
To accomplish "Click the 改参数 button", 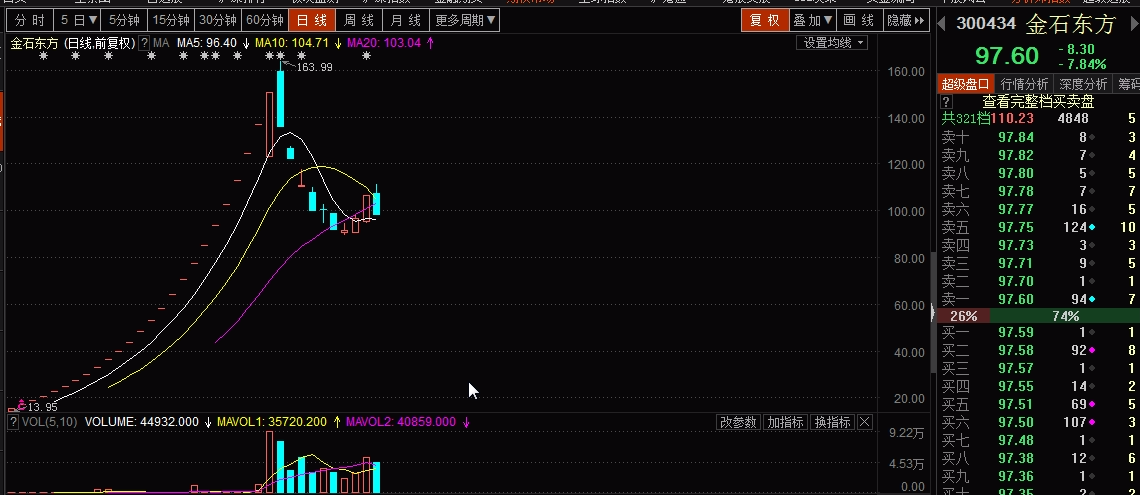I will (739, 422).
